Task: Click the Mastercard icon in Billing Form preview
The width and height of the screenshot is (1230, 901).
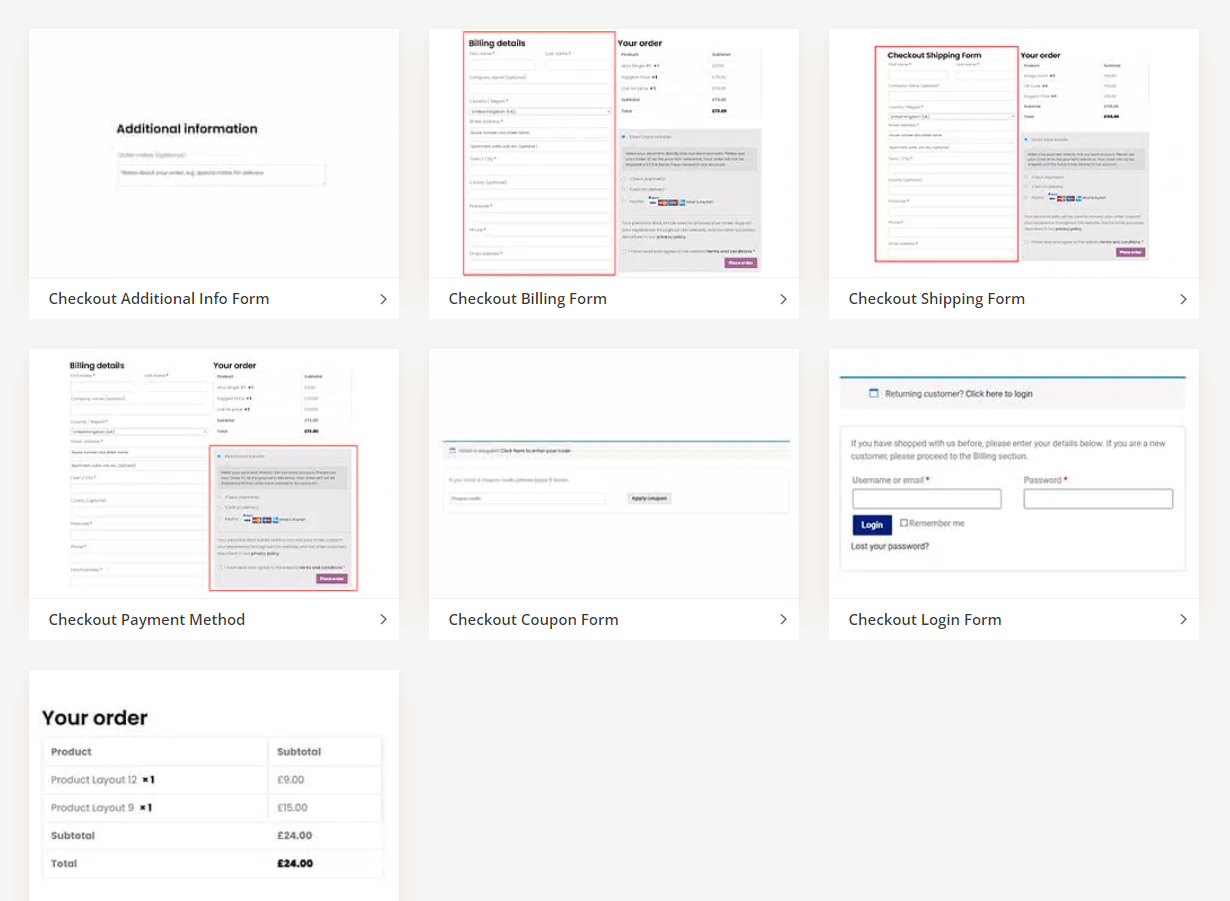Action: (x=663, y=202)
